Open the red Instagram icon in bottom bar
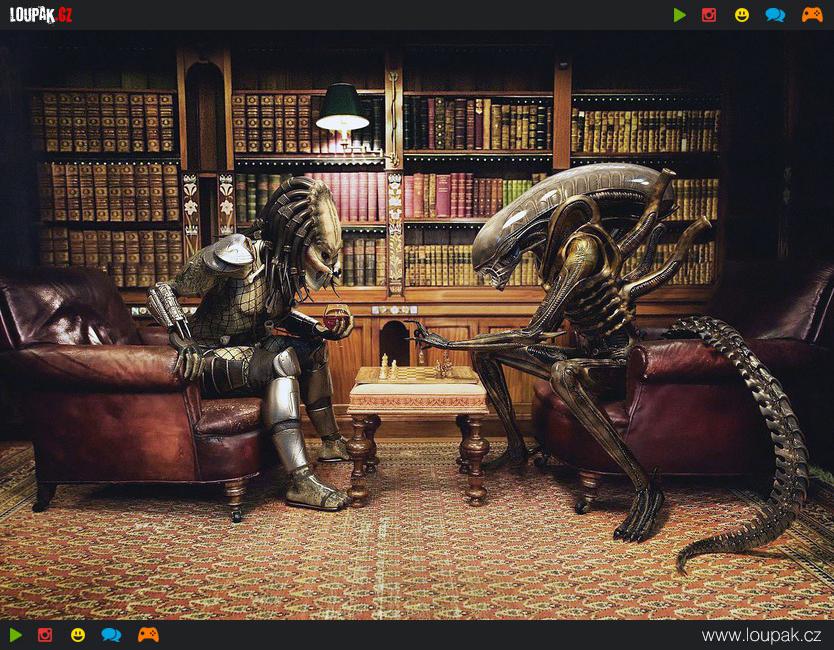Screen dimensions: 834x650 tap(45, 635)
